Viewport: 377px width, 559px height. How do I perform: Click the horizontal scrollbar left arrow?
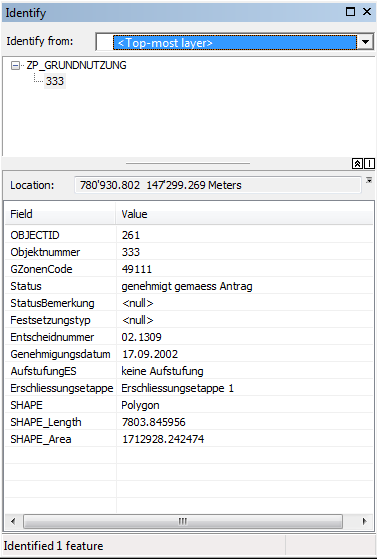13,522
